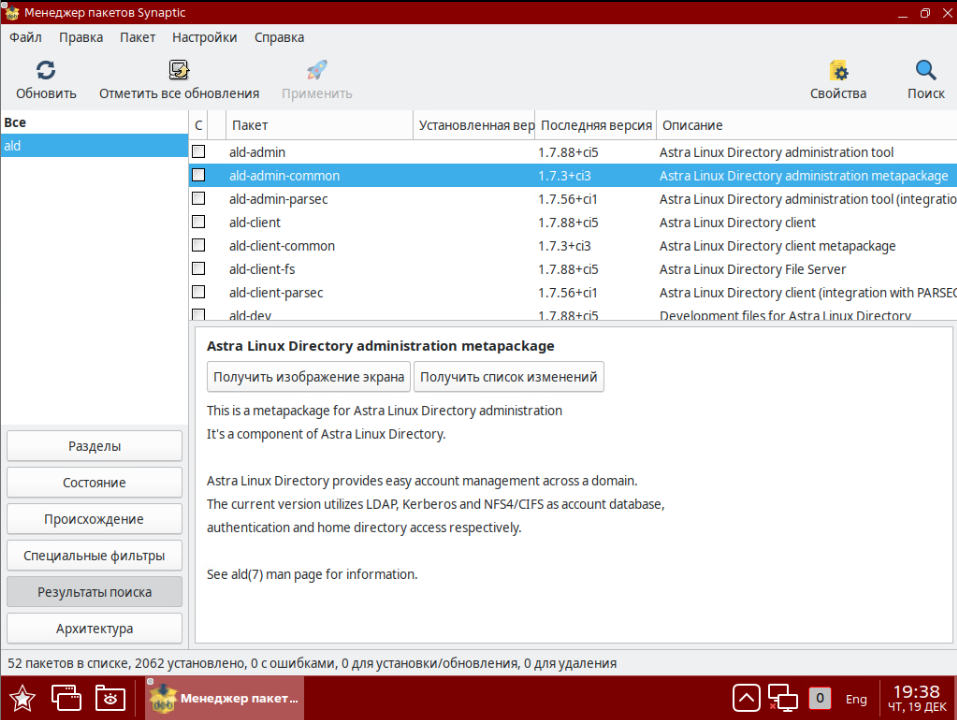Select the ald-client-parsec package name

[276, 293]
